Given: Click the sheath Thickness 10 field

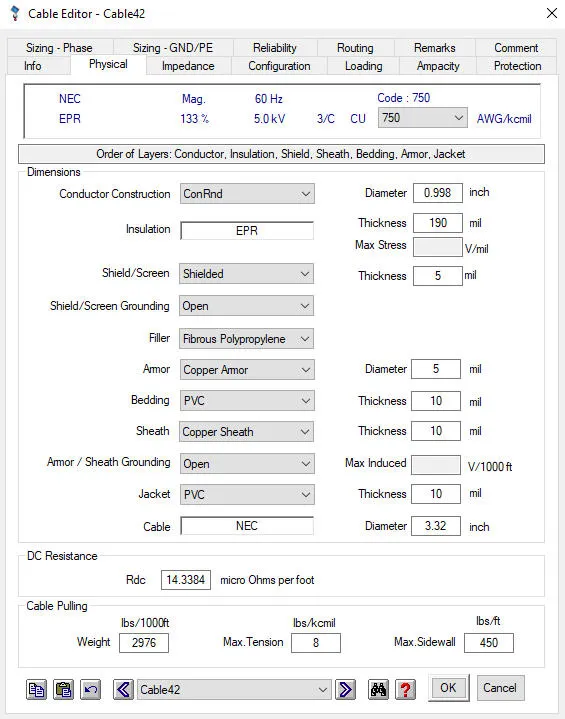Looking at the screenshot, I should (x=436, y=431).
